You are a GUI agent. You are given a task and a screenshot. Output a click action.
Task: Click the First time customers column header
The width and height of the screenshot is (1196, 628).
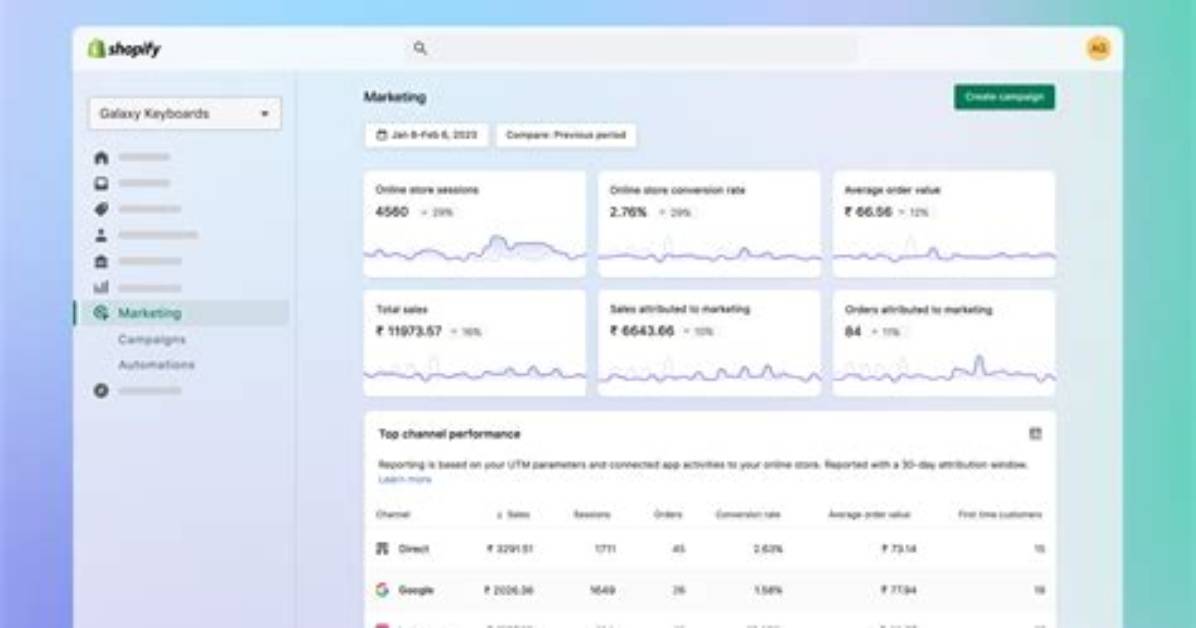[1000, 514]
